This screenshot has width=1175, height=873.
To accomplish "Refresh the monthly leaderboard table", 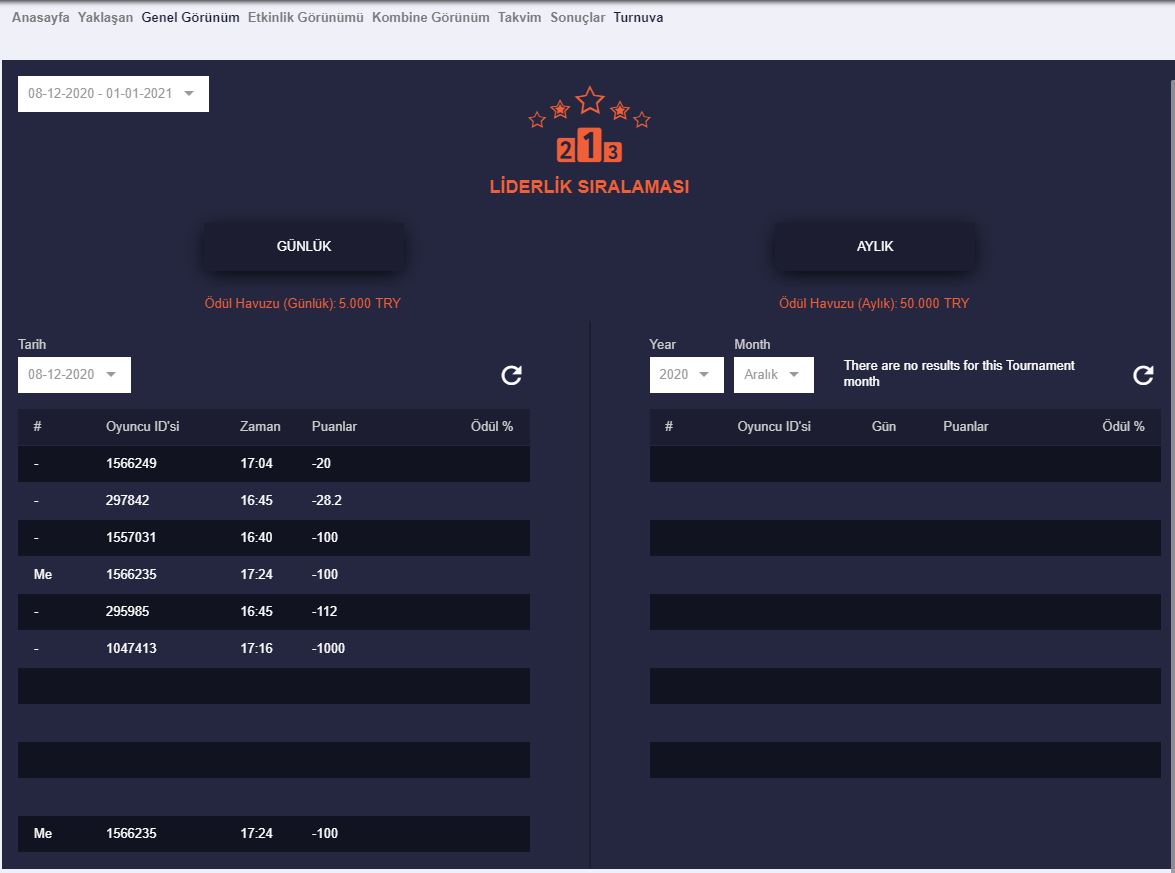I will click(1143, 375).
